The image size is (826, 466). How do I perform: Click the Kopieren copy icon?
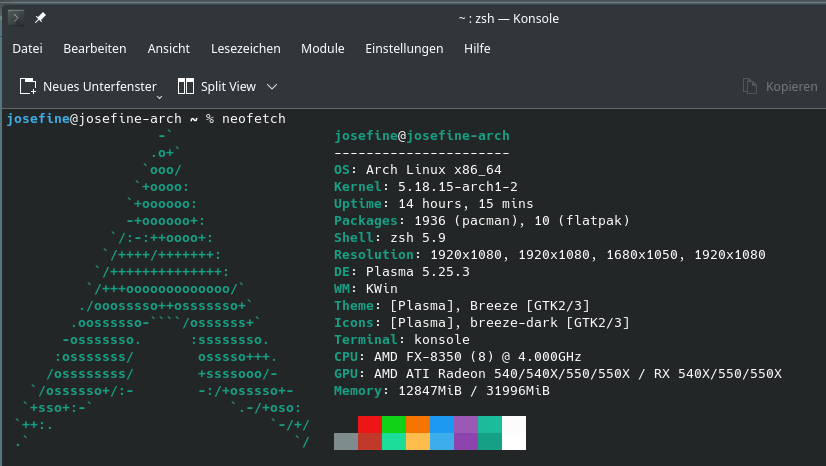point(750,86)
